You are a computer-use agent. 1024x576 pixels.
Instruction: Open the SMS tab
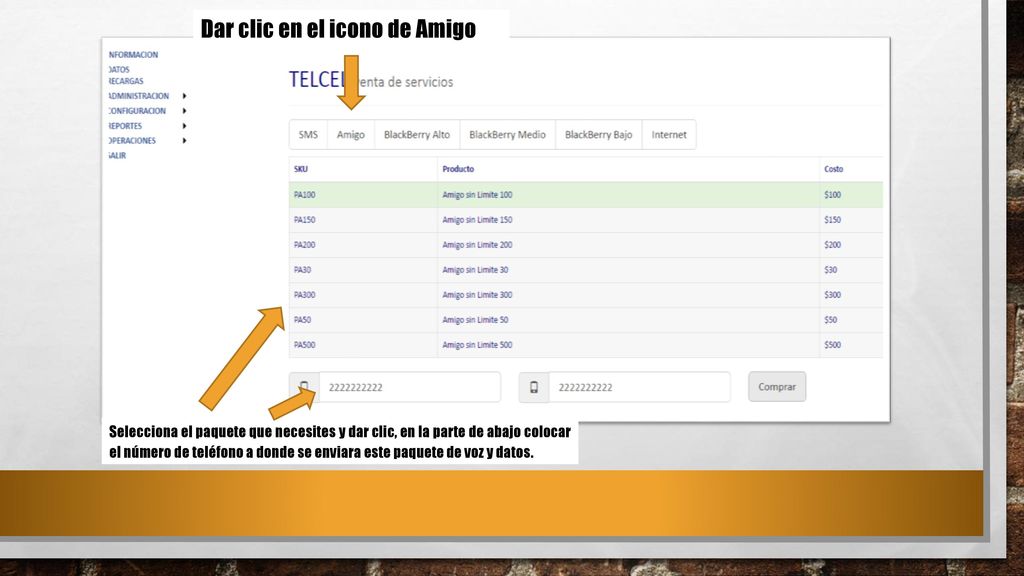(308, 135)
